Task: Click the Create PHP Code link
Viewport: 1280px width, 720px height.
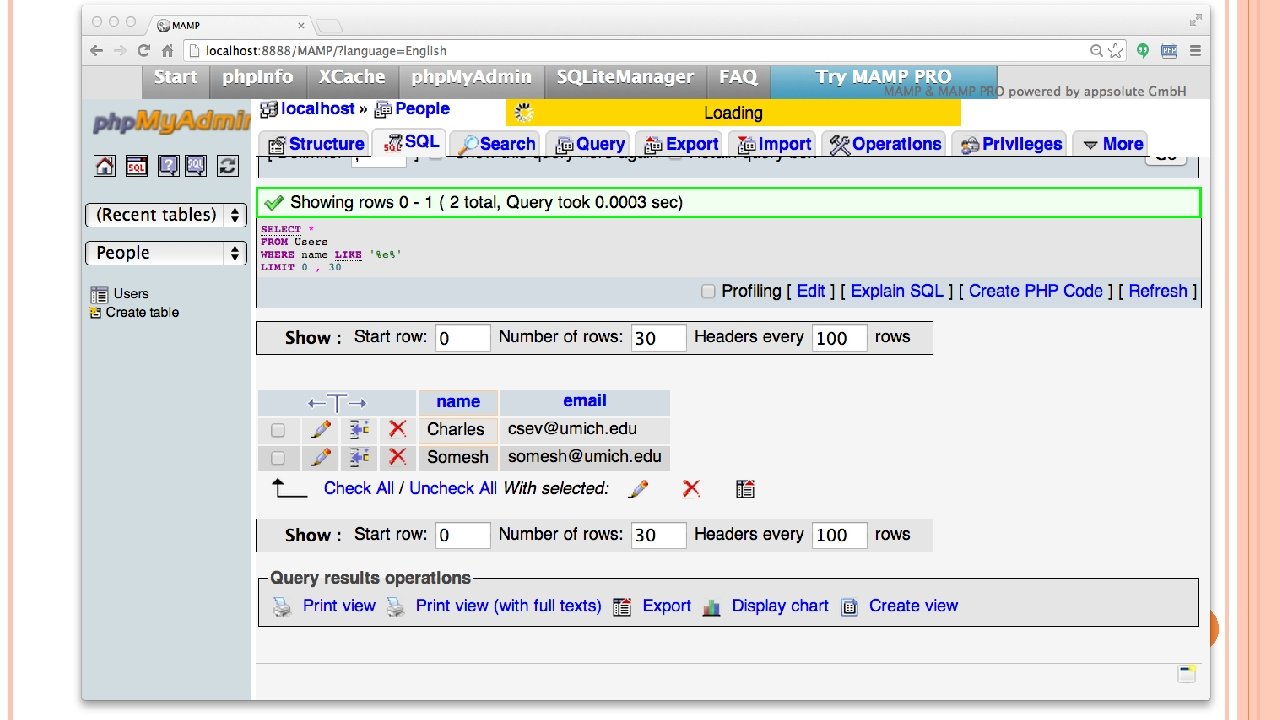Action: click(x=1036, y=291)
